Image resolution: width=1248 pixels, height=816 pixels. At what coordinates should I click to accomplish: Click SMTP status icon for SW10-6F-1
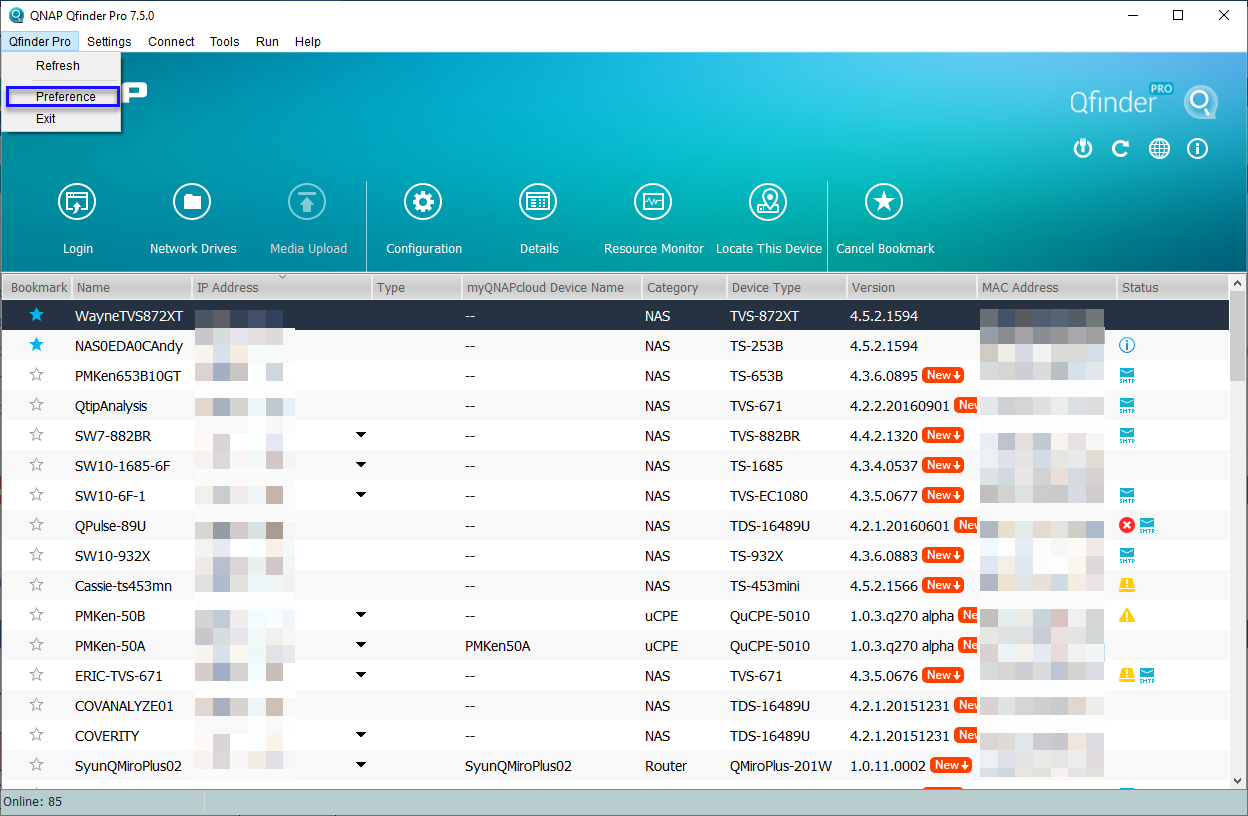click(1127, 496)
